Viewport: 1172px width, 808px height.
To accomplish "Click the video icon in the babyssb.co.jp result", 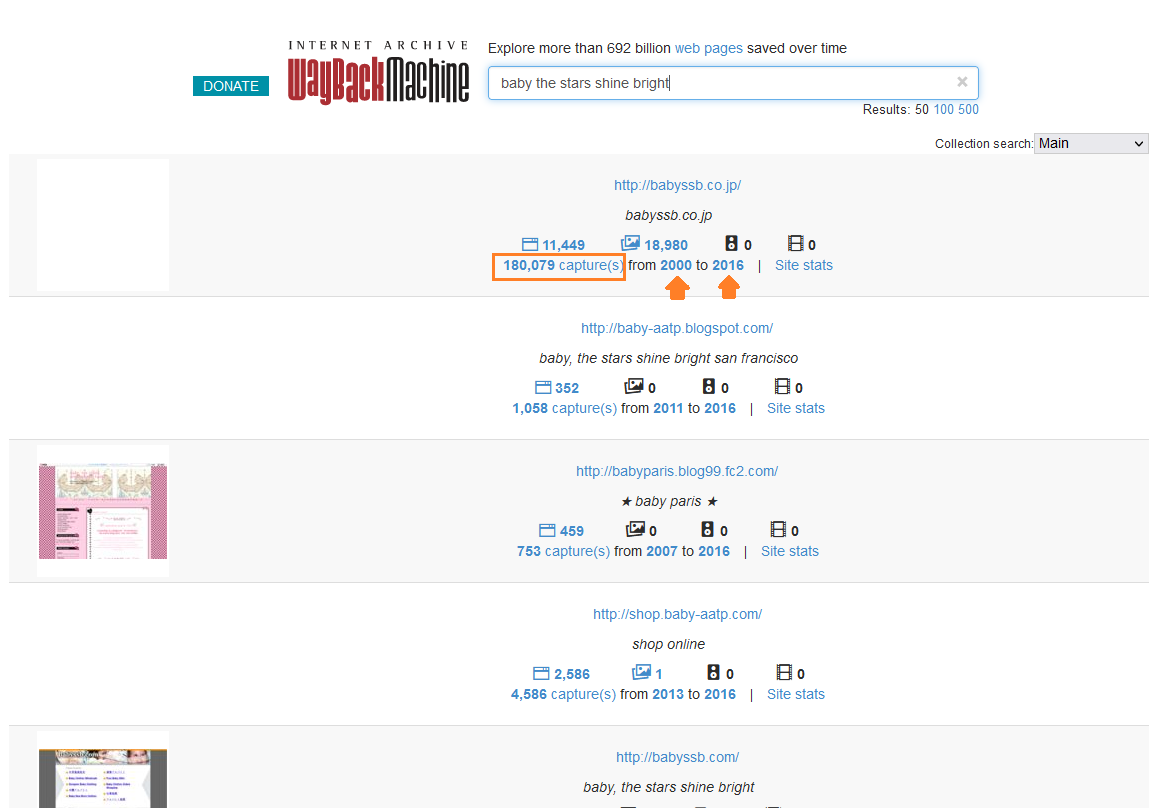I will click(x=796, y=244).
